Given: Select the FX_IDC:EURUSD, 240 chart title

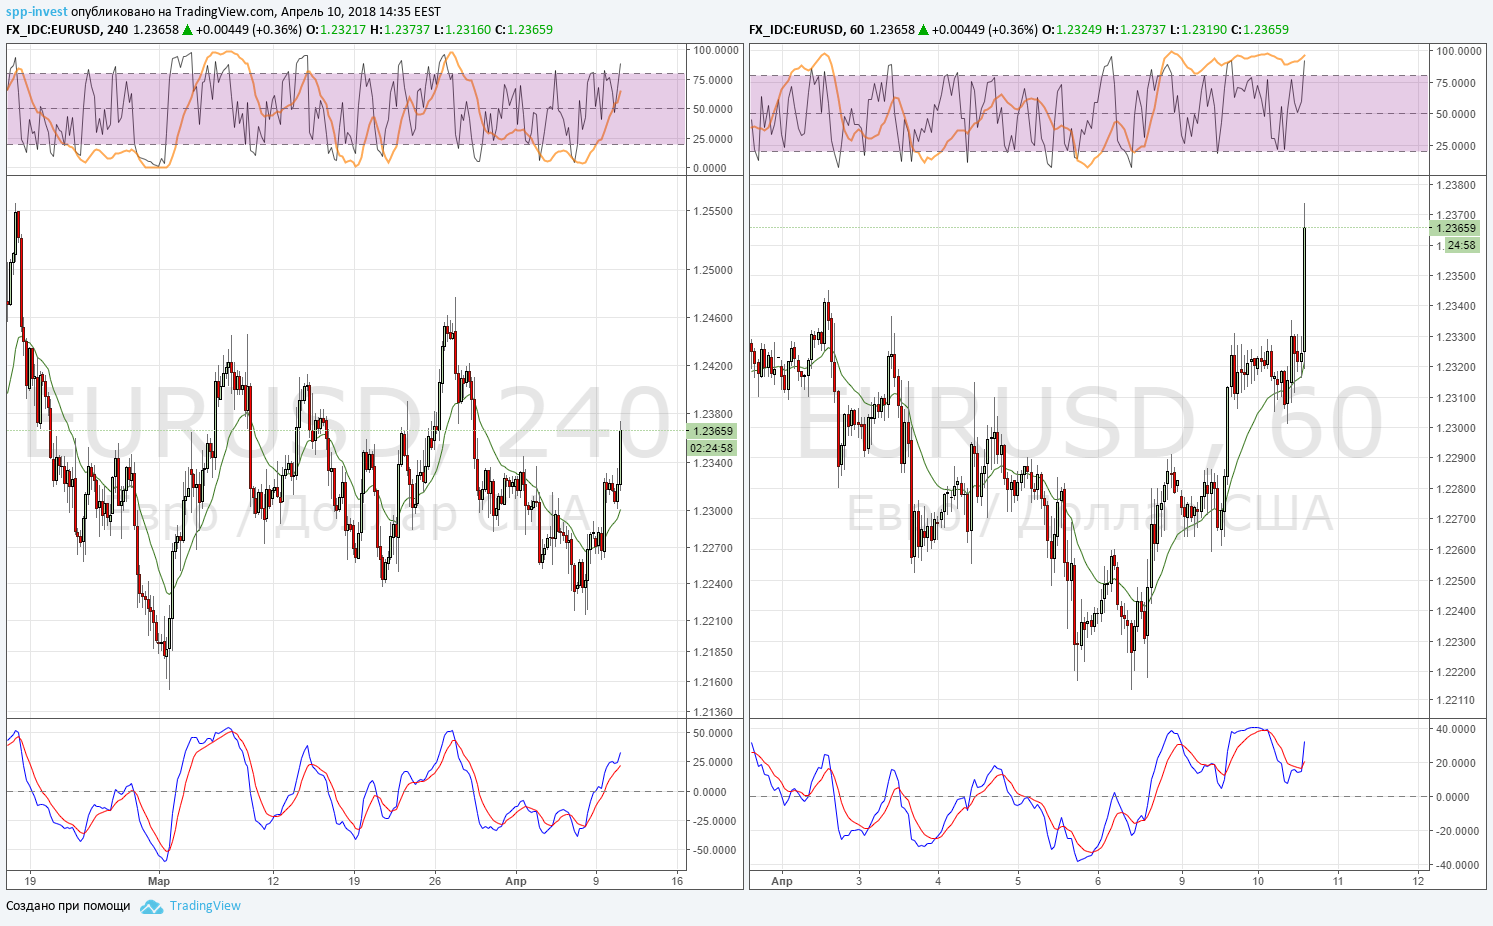Looking at the screenshot, I should 67,29.
